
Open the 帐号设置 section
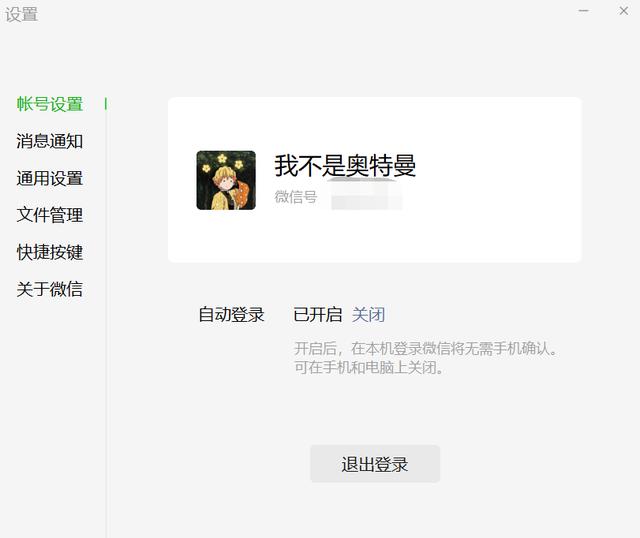click(x=50, y=104)
